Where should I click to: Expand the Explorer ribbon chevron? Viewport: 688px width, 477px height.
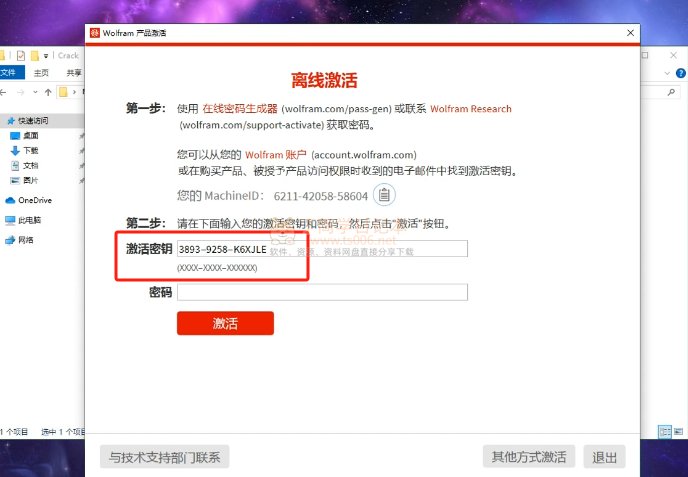667,73
